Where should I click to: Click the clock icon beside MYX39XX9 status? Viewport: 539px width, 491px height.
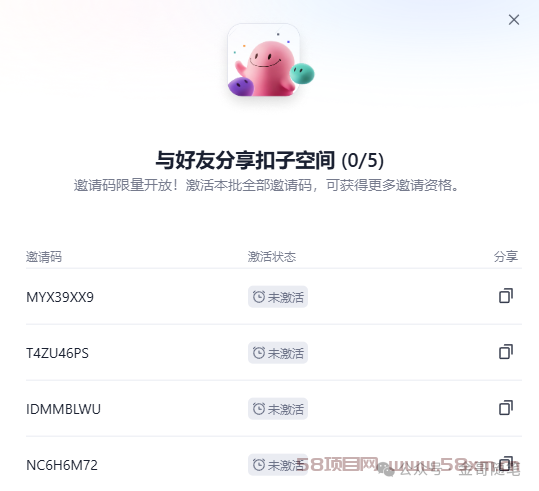(x=259, y=297)
